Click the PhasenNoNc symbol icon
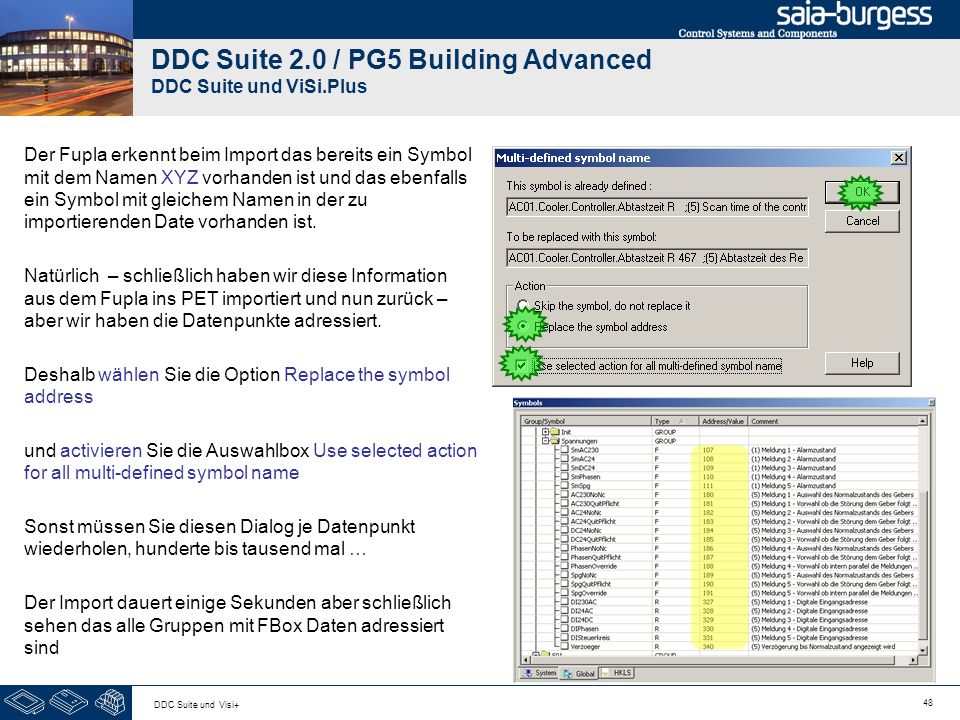The image size is (960, 720). [x=565, y=549]
